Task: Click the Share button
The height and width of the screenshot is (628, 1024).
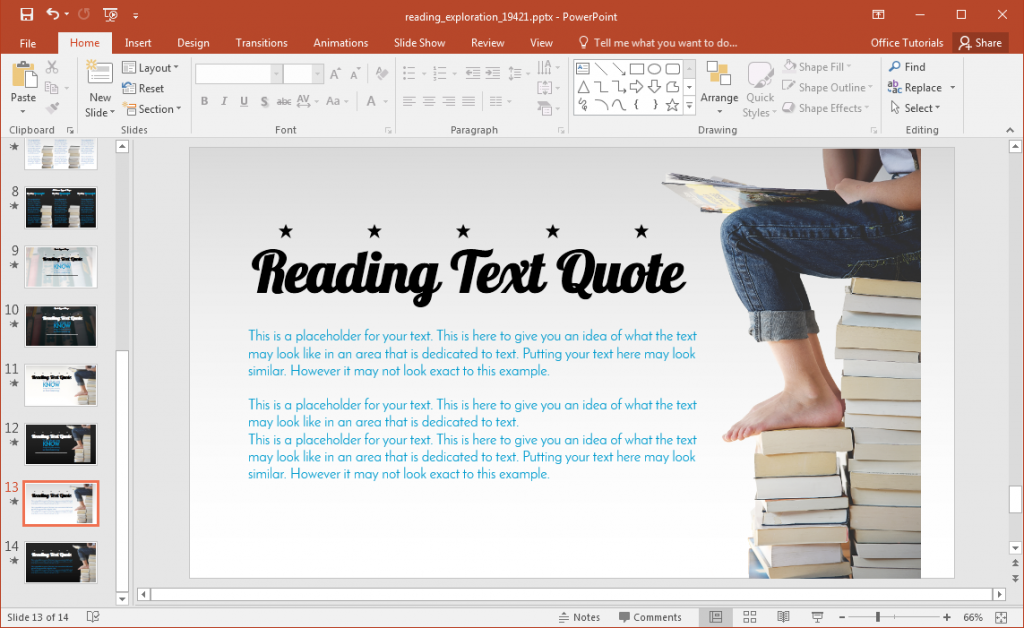Action: [980, 42]
